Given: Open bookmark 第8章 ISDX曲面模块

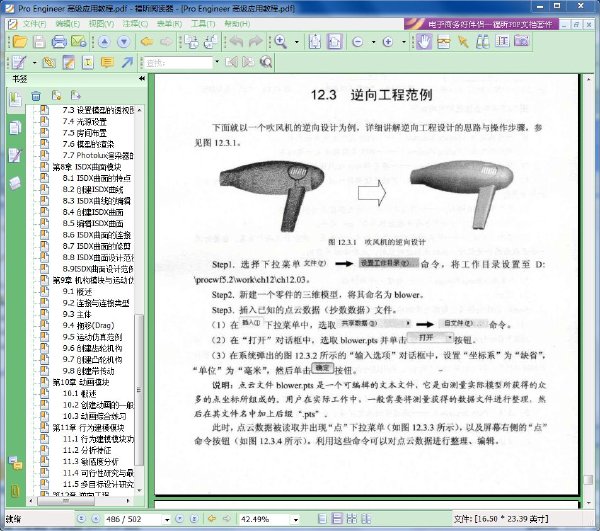Looking at the screenshot, I should pos(87,167).
